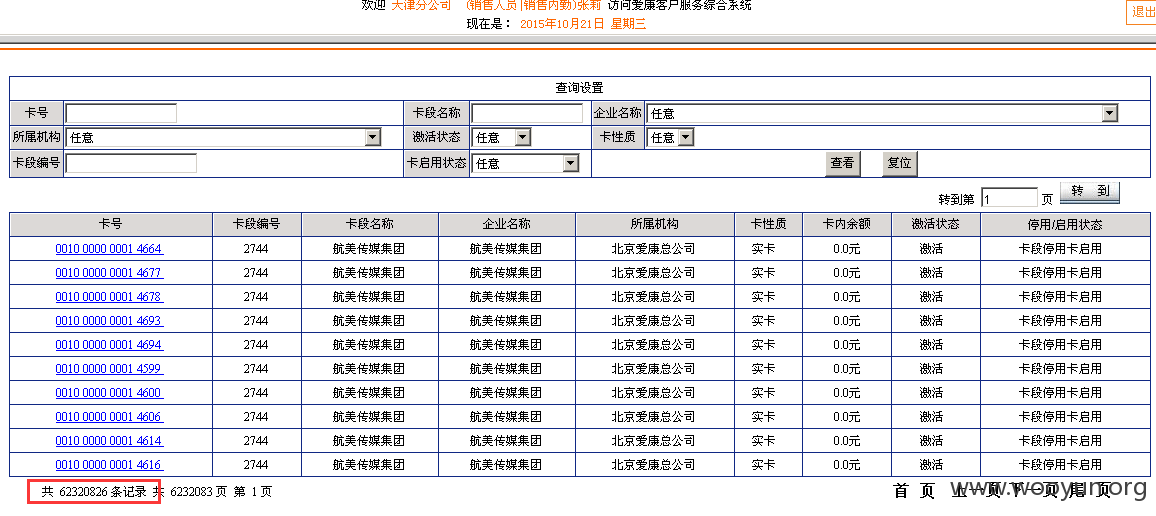Click the 转到 go-to-page button
The height and width of the screenshot is (516, 1156).
(1090, 192)
